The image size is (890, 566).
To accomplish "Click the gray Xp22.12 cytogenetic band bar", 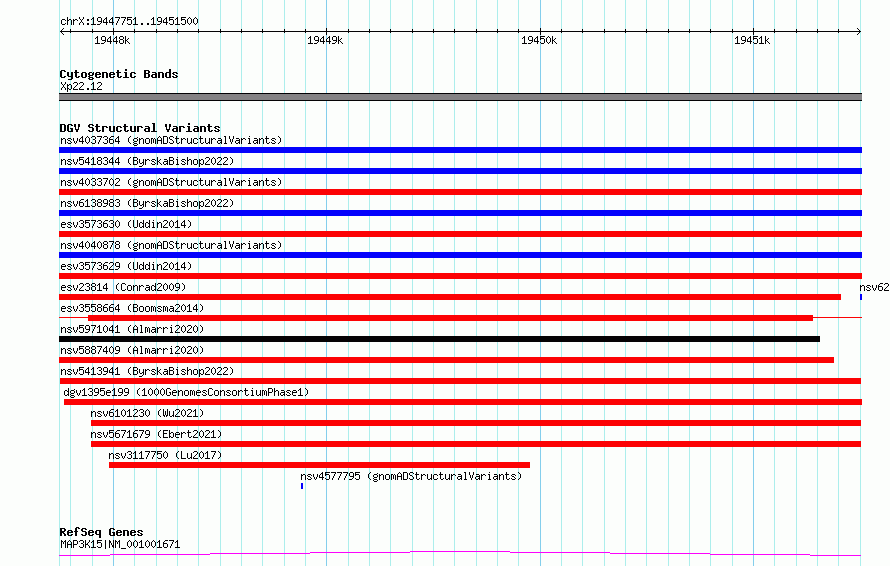I will click(x=460, y=97).
